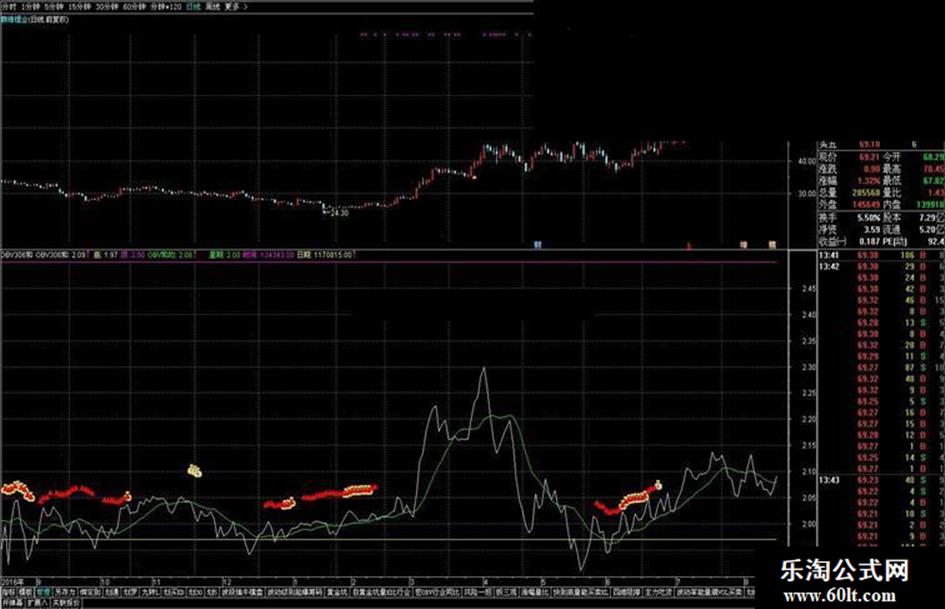This screenshot has height=609, width=945.
Task: Switch to the 周线 weekly chart
Action: click(x=212, y=7)
